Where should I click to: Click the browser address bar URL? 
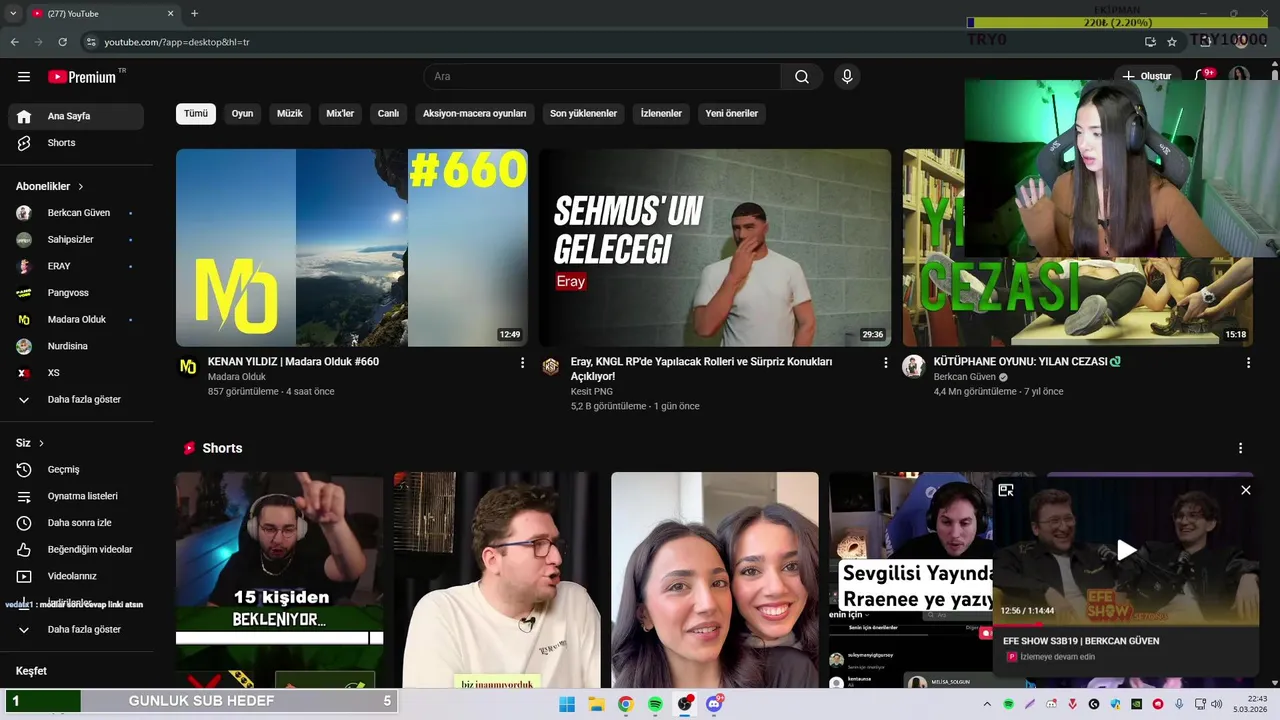[177, 42]
